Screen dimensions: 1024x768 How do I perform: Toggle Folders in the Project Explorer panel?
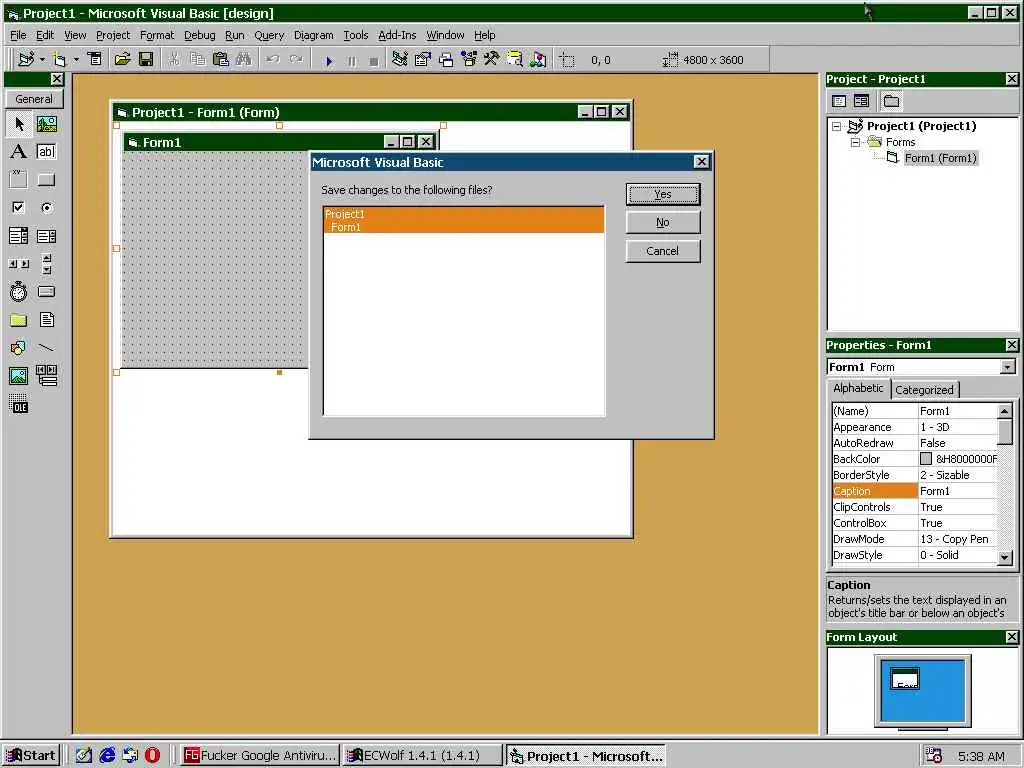[891, 101]
